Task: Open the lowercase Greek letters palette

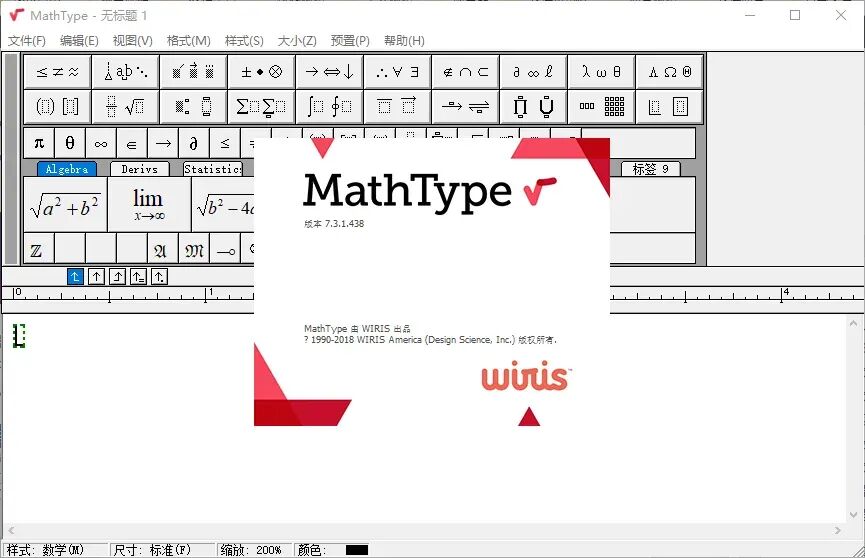Action: point(601,72)
